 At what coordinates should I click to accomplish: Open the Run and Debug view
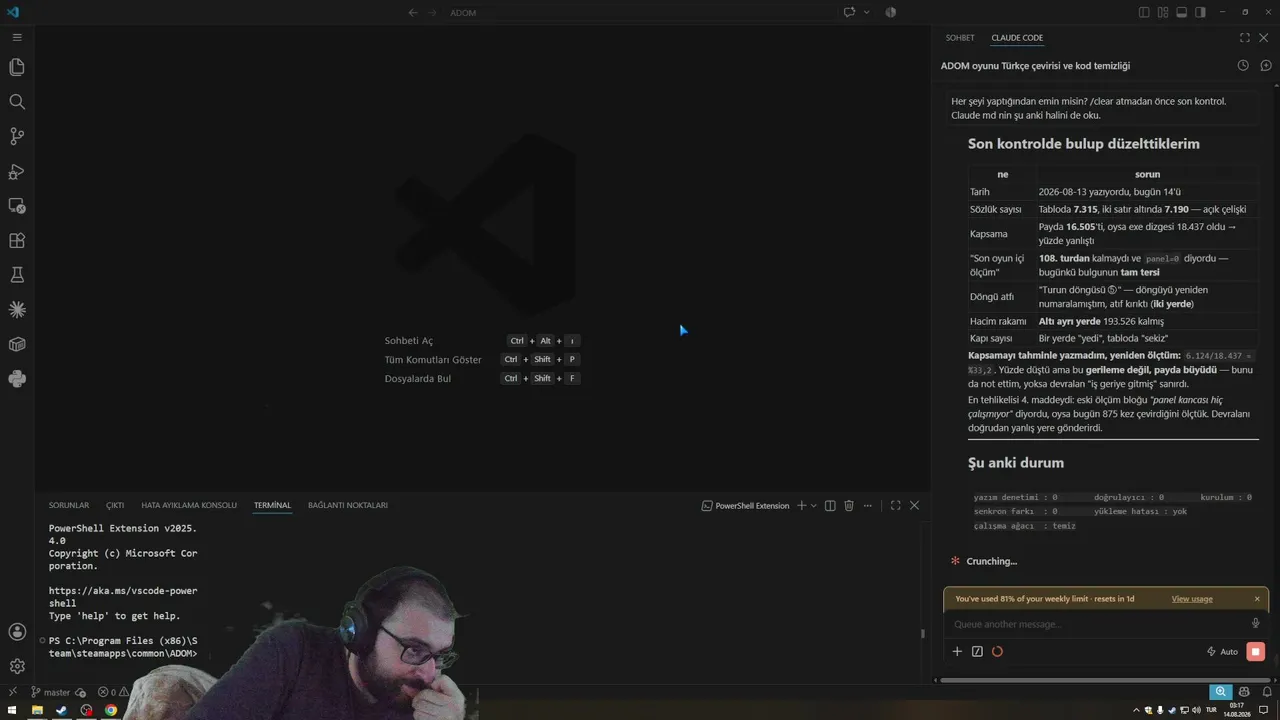point(17,171)
